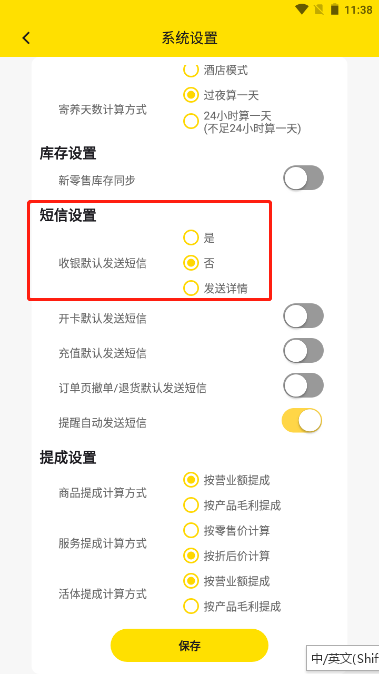Disable 提醒自动发送短信 switch

pyautogui.click(x=302, y=420)
